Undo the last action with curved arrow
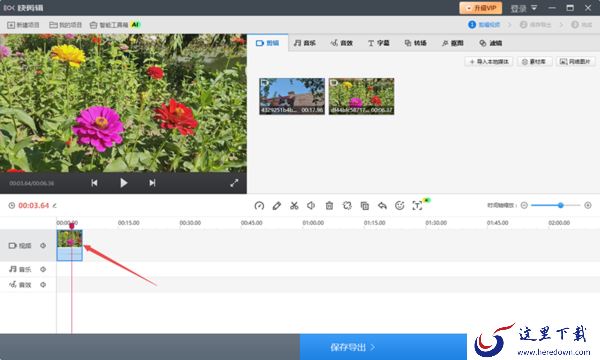Screen dimensions: 600x360 point(382,206)
